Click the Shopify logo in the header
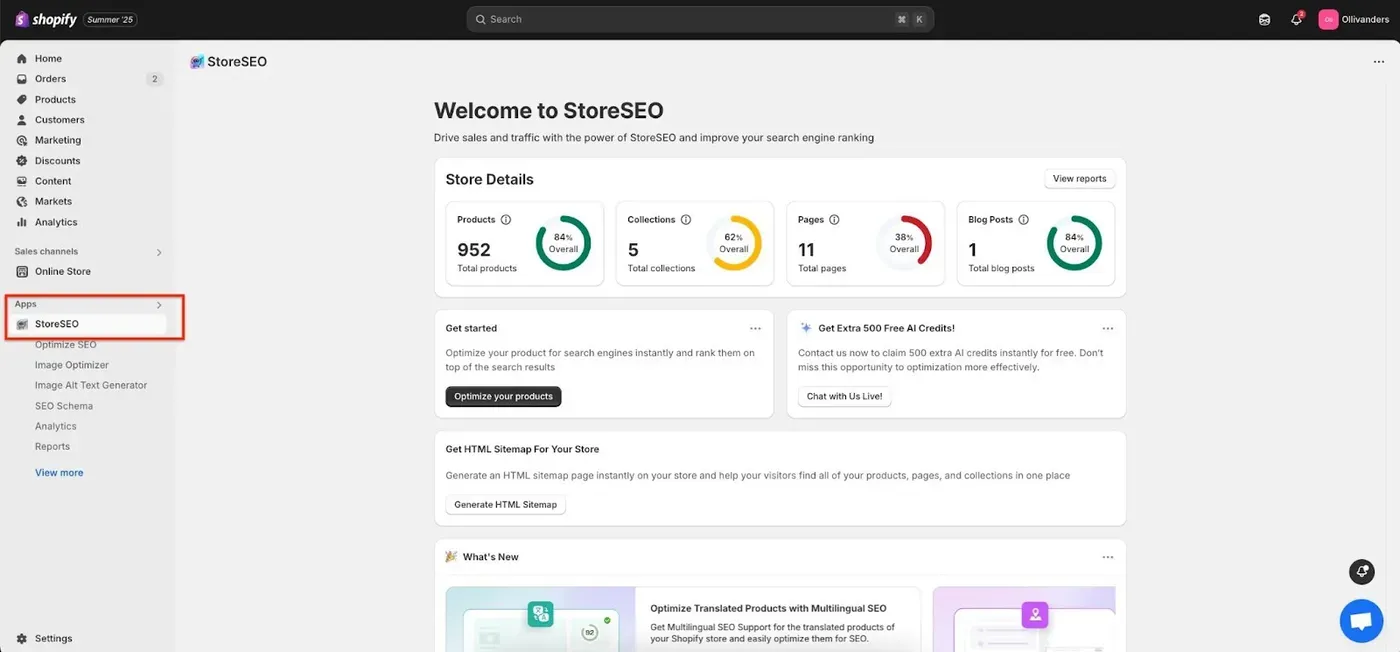The image size is (1400, 652). point(46,19)
